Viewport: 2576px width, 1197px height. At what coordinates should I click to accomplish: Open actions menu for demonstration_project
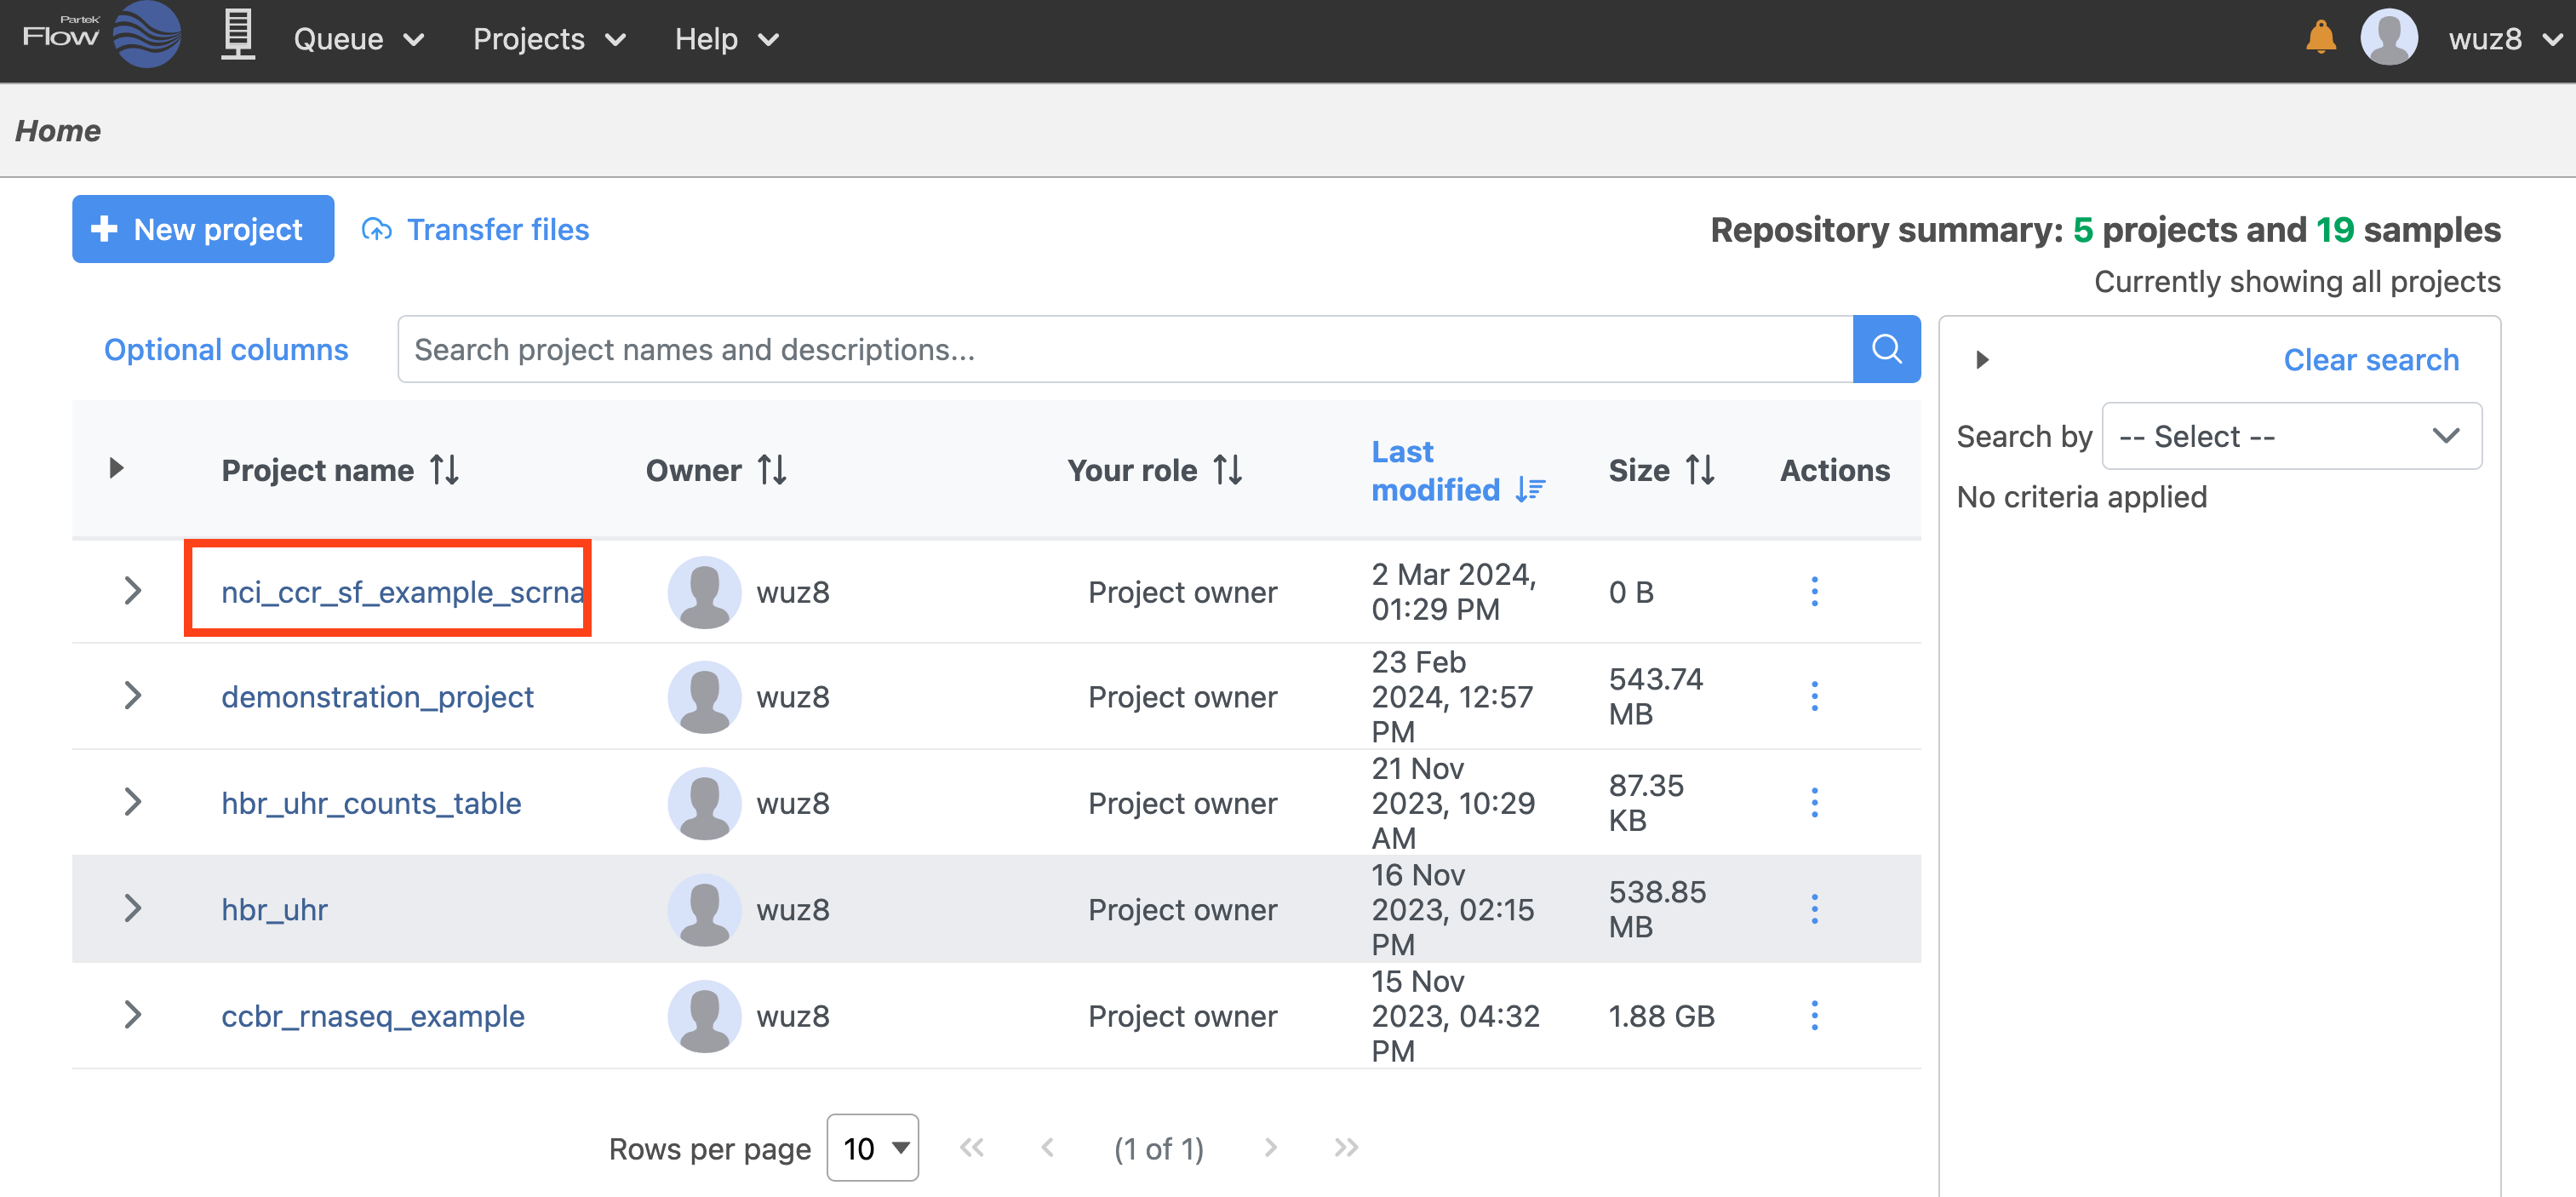click(1814, 696)
